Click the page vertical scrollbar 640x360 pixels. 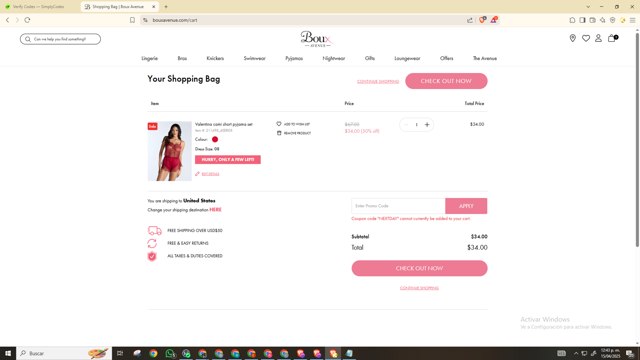(637, 139)
